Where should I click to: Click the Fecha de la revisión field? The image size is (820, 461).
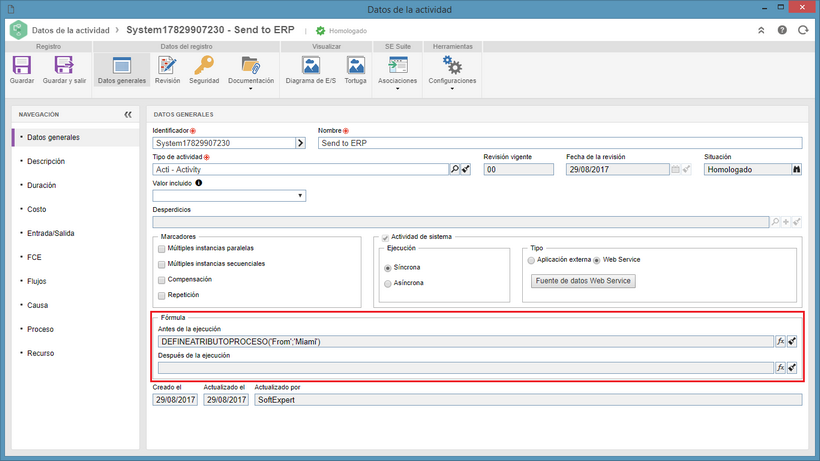[618, 169]
